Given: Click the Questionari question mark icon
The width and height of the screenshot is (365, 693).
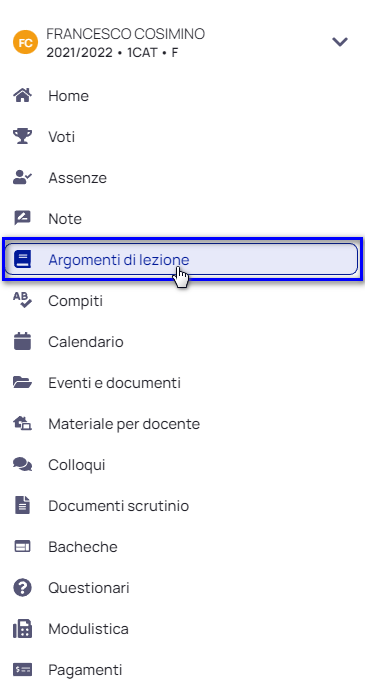Looking at the screenshot, I should [x=22, y=588].
